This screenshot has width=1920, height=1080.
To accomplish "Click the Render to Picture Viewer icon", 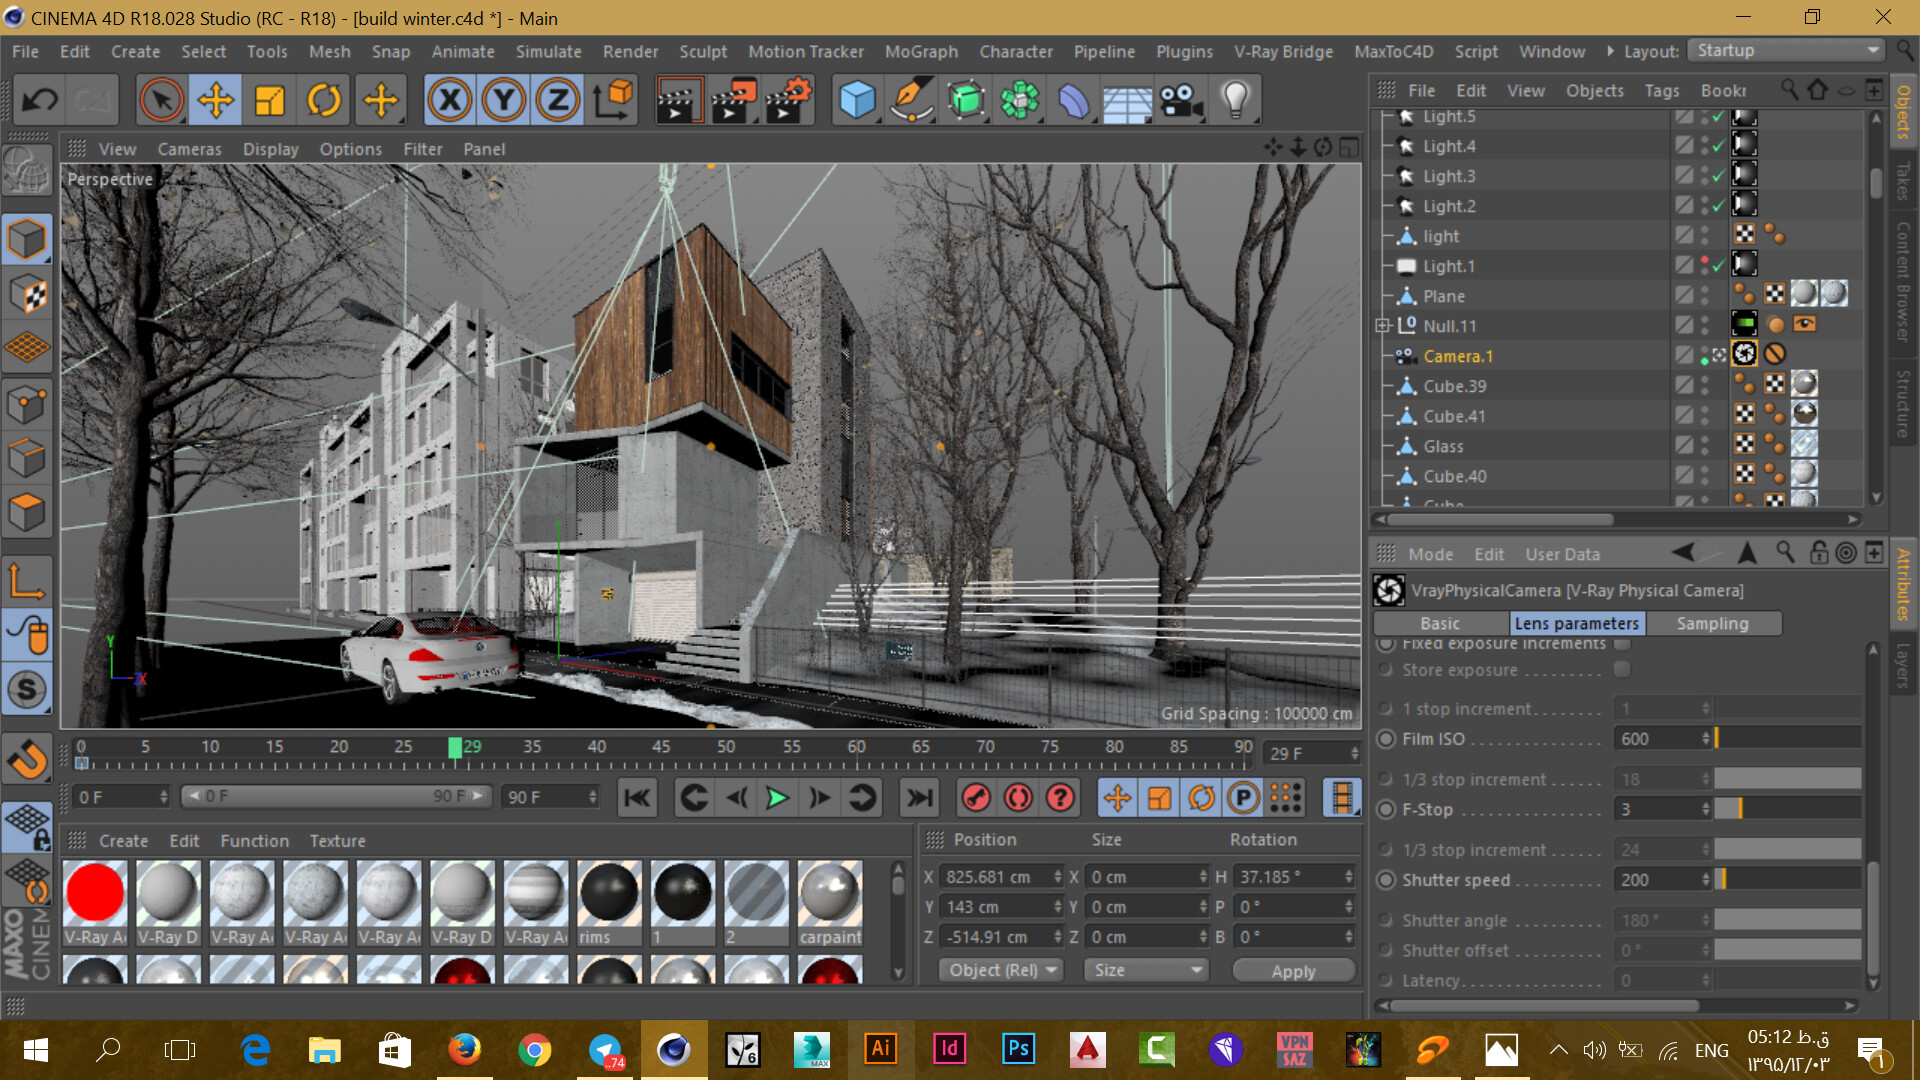I will click(732, 100).
